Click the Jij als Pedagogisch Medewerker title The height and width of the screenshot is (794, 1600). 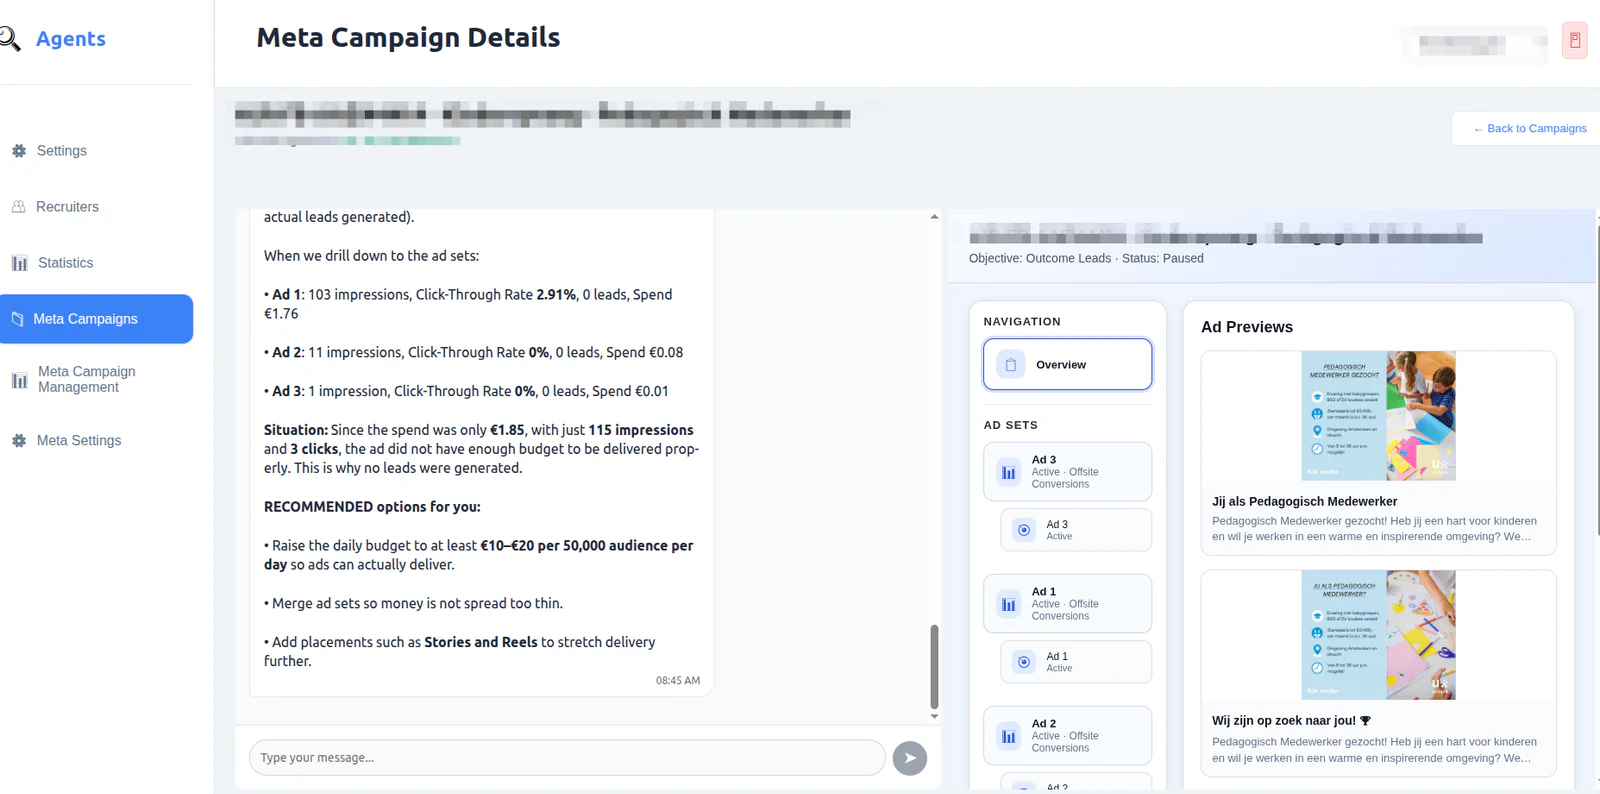(x=1304, y=502)
